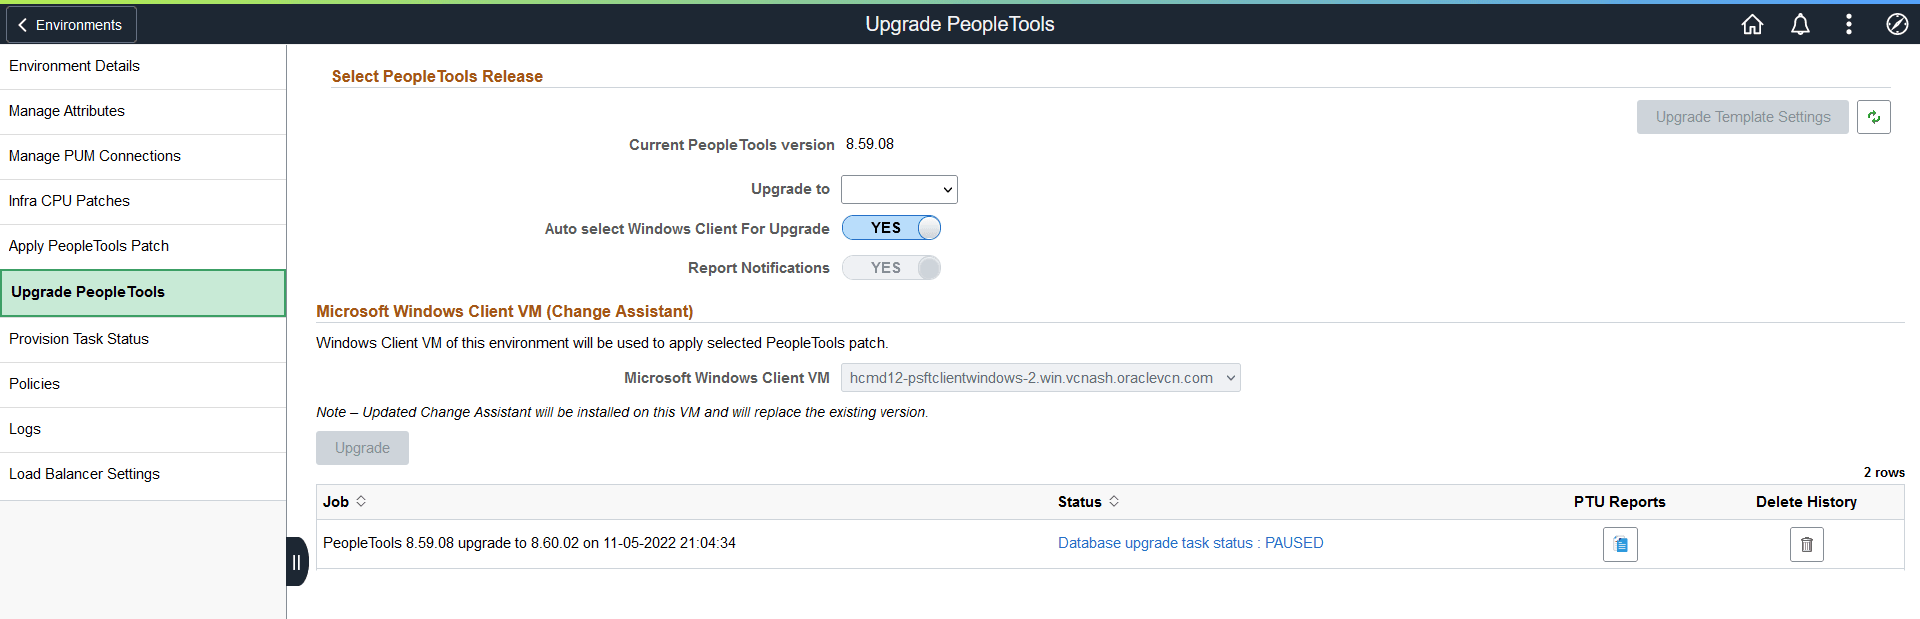The image size is (1920, 619).
Task: Open the notifications bell
Action: click(x=1800, y=24)
